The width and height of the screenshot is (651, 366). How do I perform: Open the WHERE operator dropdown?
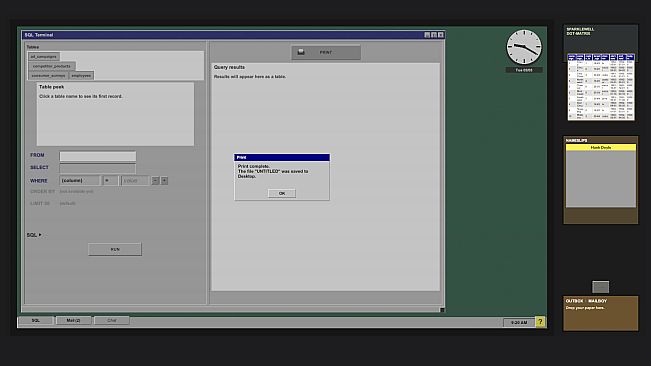(x=110, y=181)
